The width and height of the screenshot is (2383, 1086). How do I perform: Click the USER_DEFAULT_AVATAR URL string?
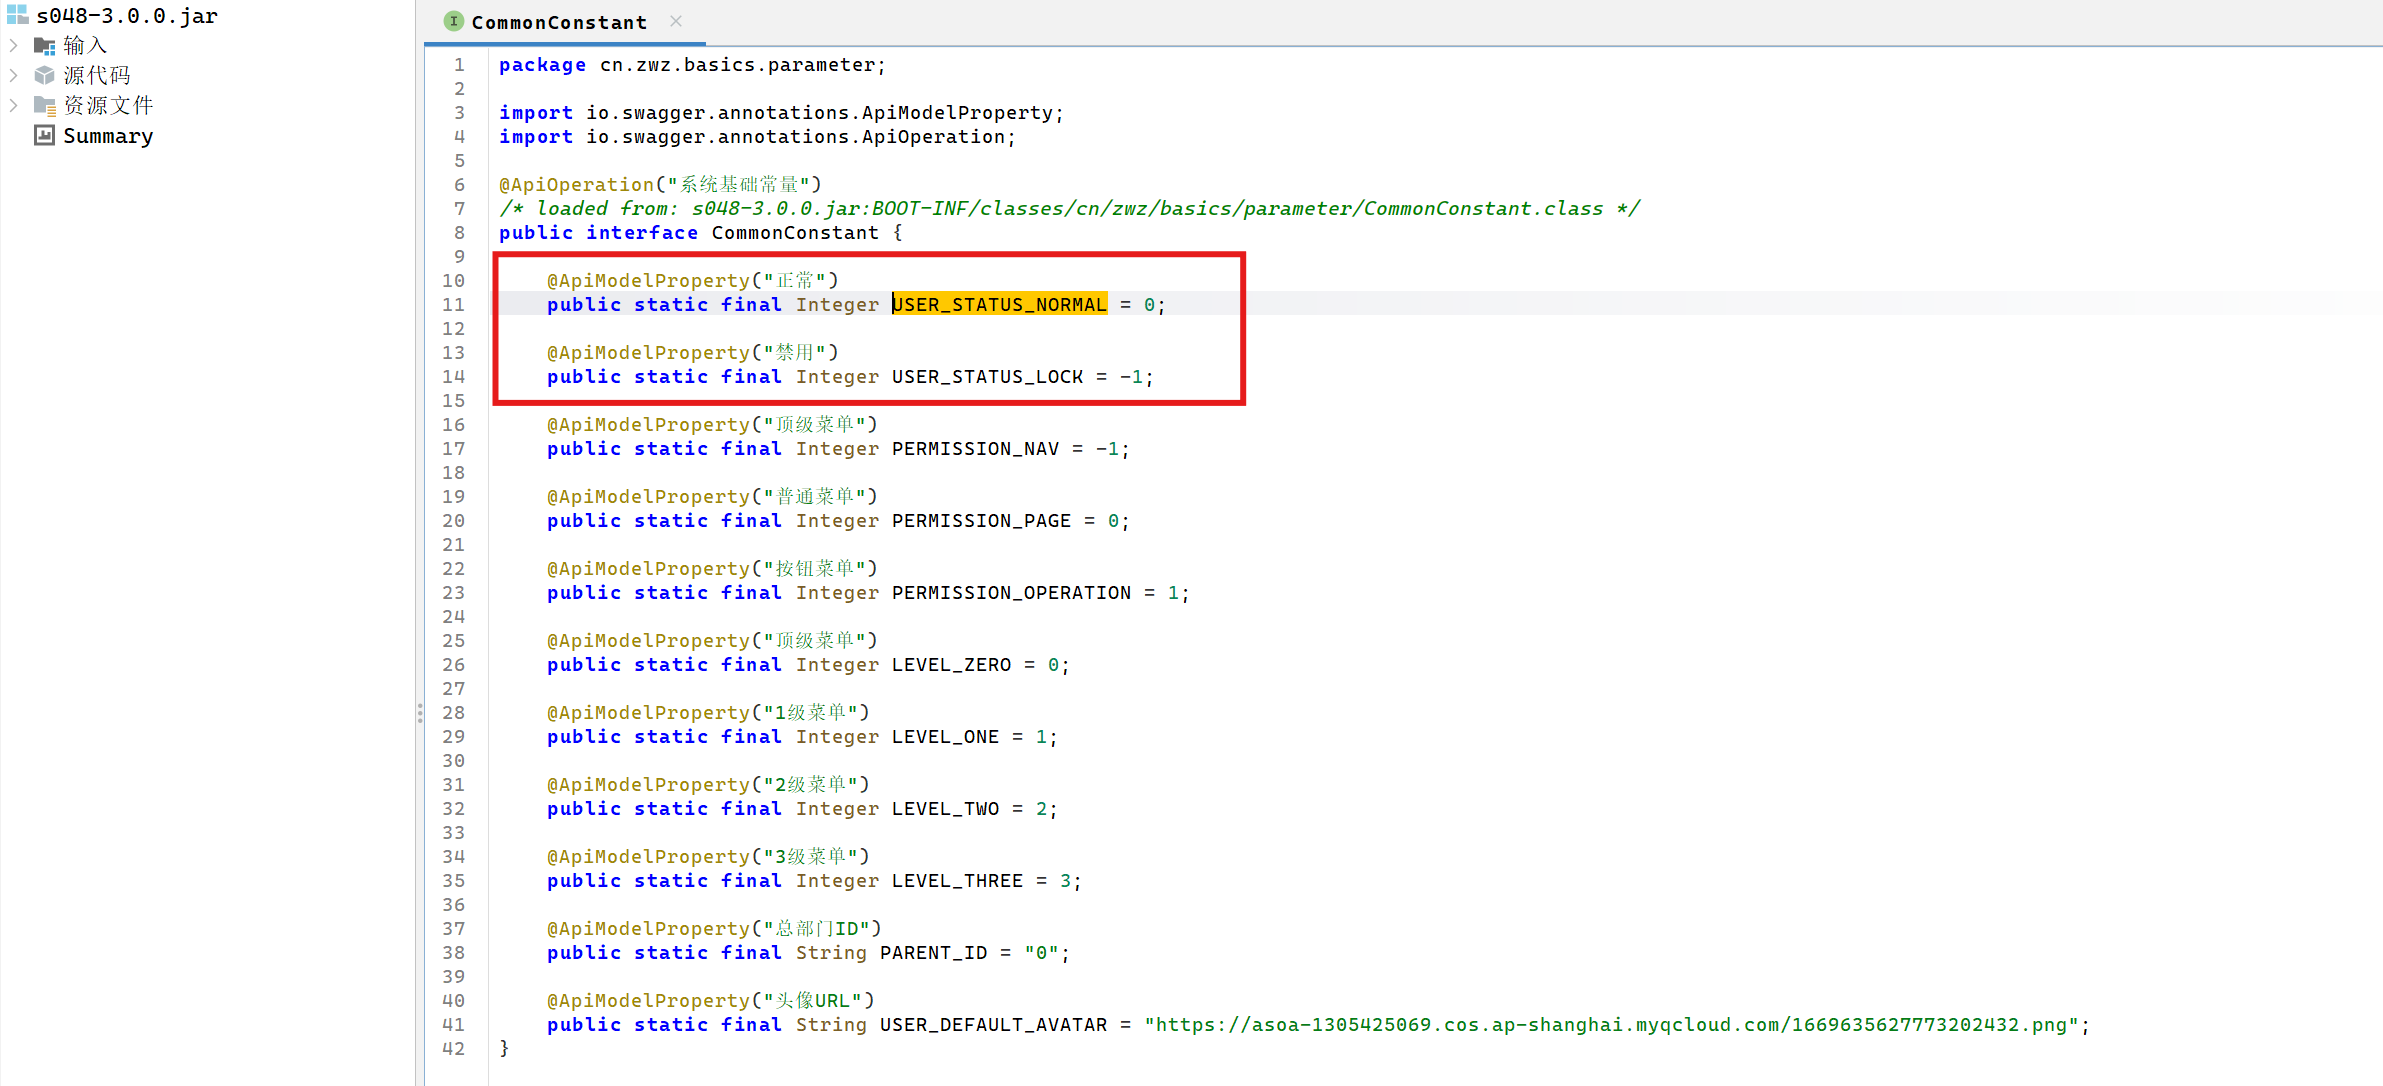(1610, 1025)
